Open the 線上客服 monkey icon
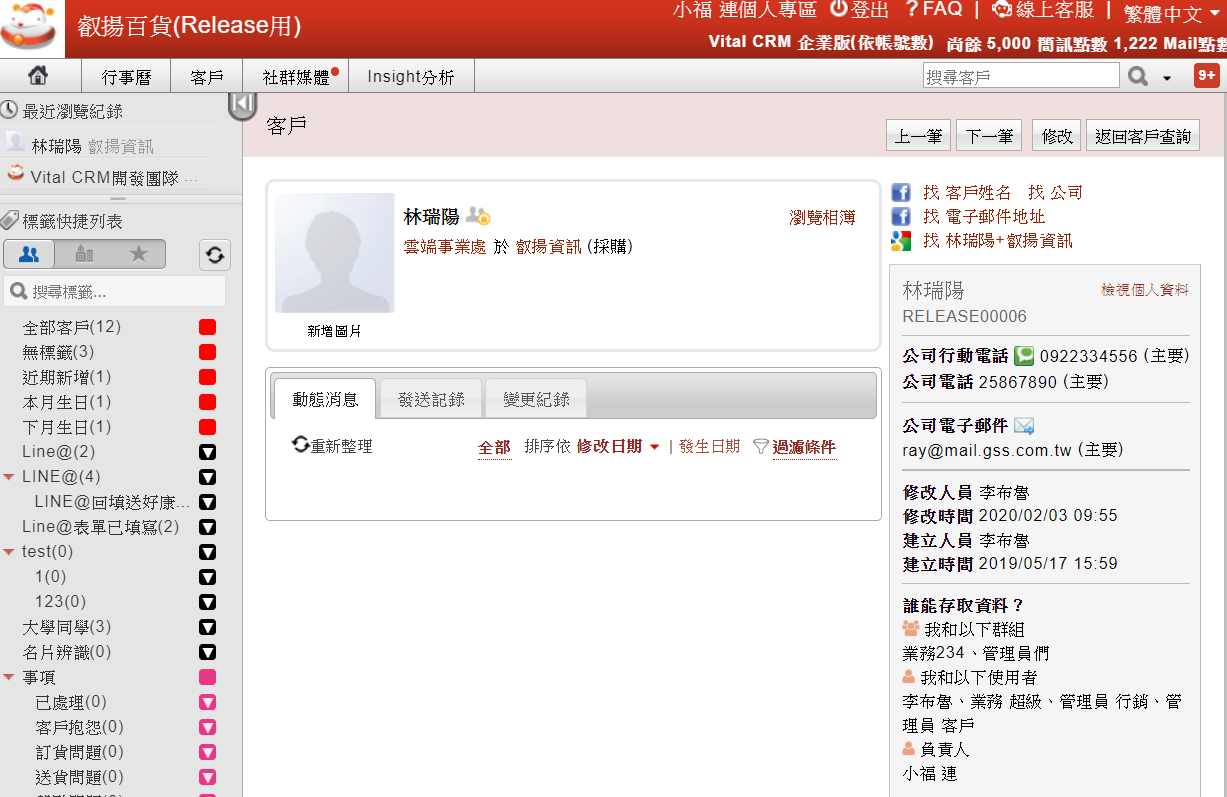Viewport: 1227px width, 797px height. coord(1000,9)
